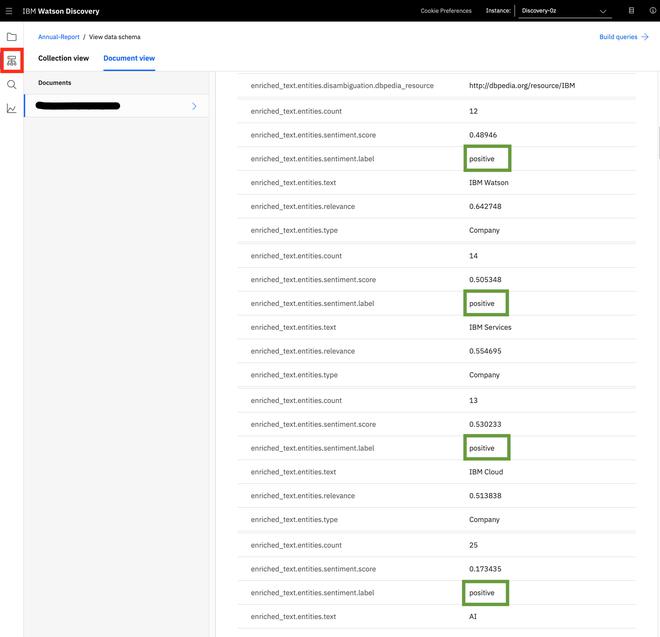Click the IBM Watson Discovery title
The height and width of the screenshot is (637, 660).
click(61, 11)
